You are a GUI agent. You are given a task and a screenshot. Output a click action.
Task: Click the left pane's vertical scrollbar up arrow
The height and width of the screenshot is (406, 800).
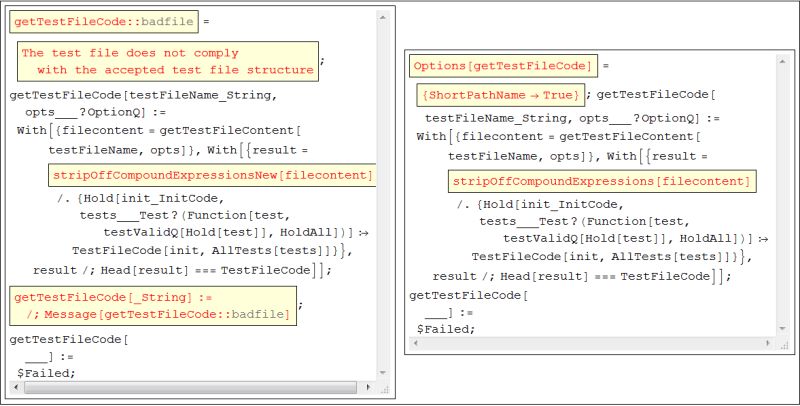(383, 17)
